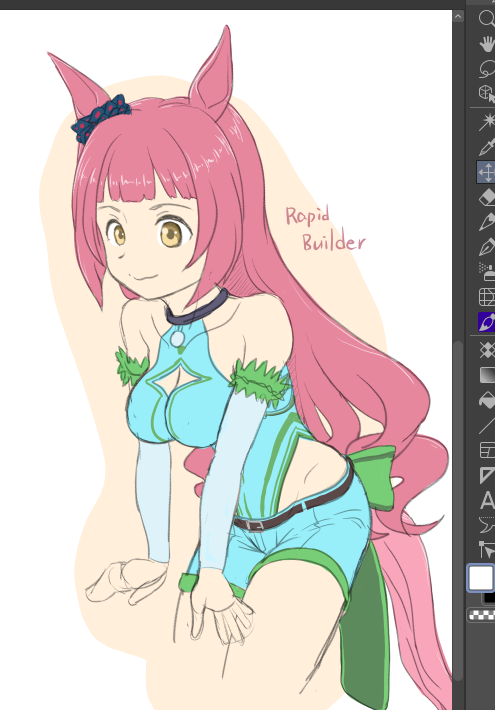495x710 pixels.
Task: Select the Gradient tool
Action: coord(487,375)
